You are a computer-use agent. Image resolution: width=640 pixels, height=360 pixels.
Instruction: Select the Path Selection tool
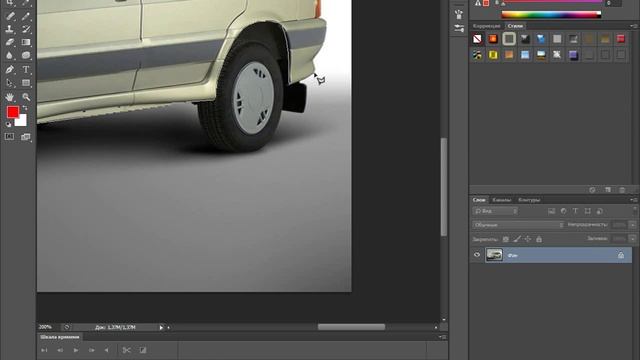pos(10,83)
